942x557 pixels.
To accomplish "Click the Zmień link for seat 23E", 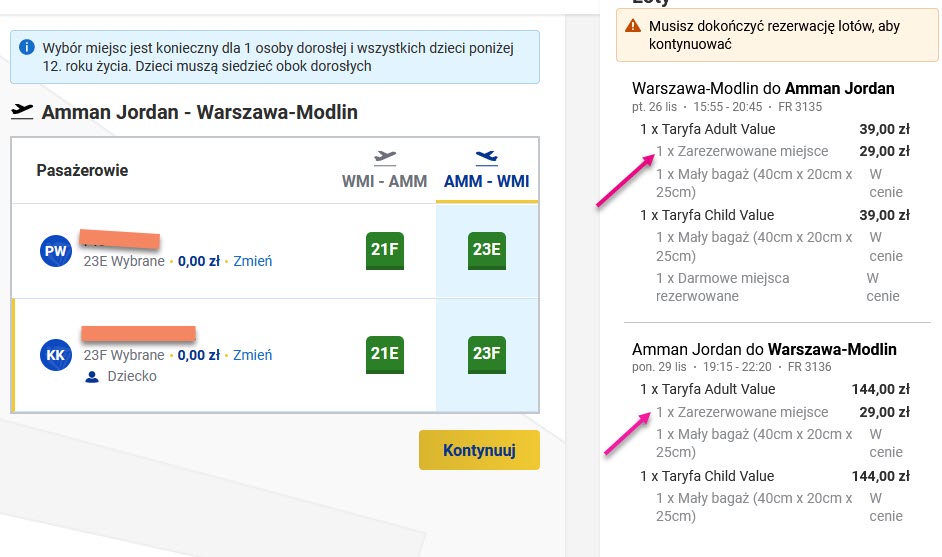I will [x=252, y=261].
